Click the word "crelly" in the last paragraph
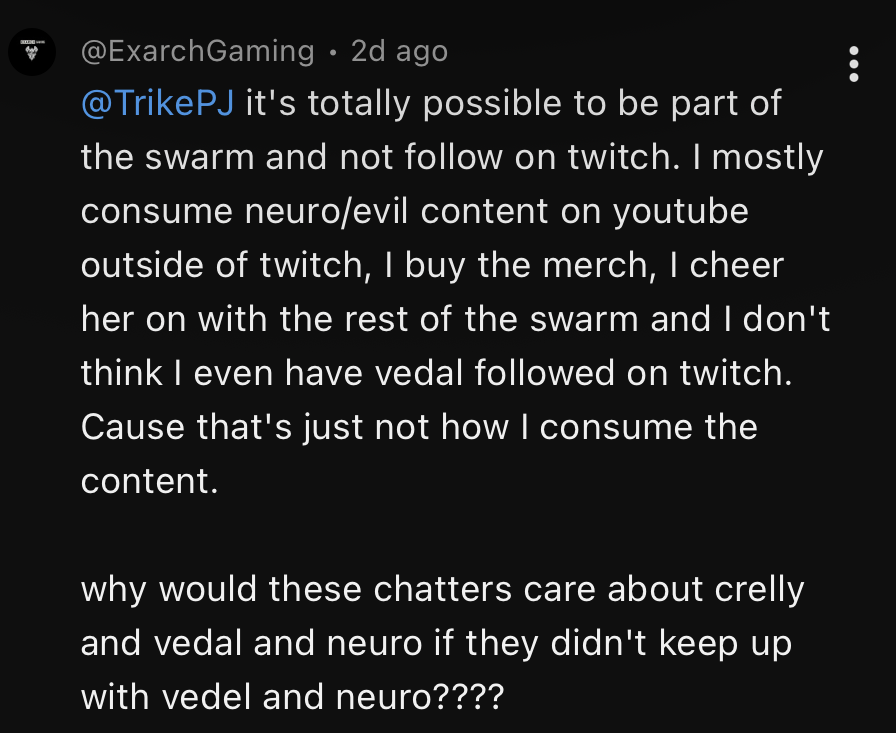Viewport: 896px width, 733px height. [x=760, y=590]
